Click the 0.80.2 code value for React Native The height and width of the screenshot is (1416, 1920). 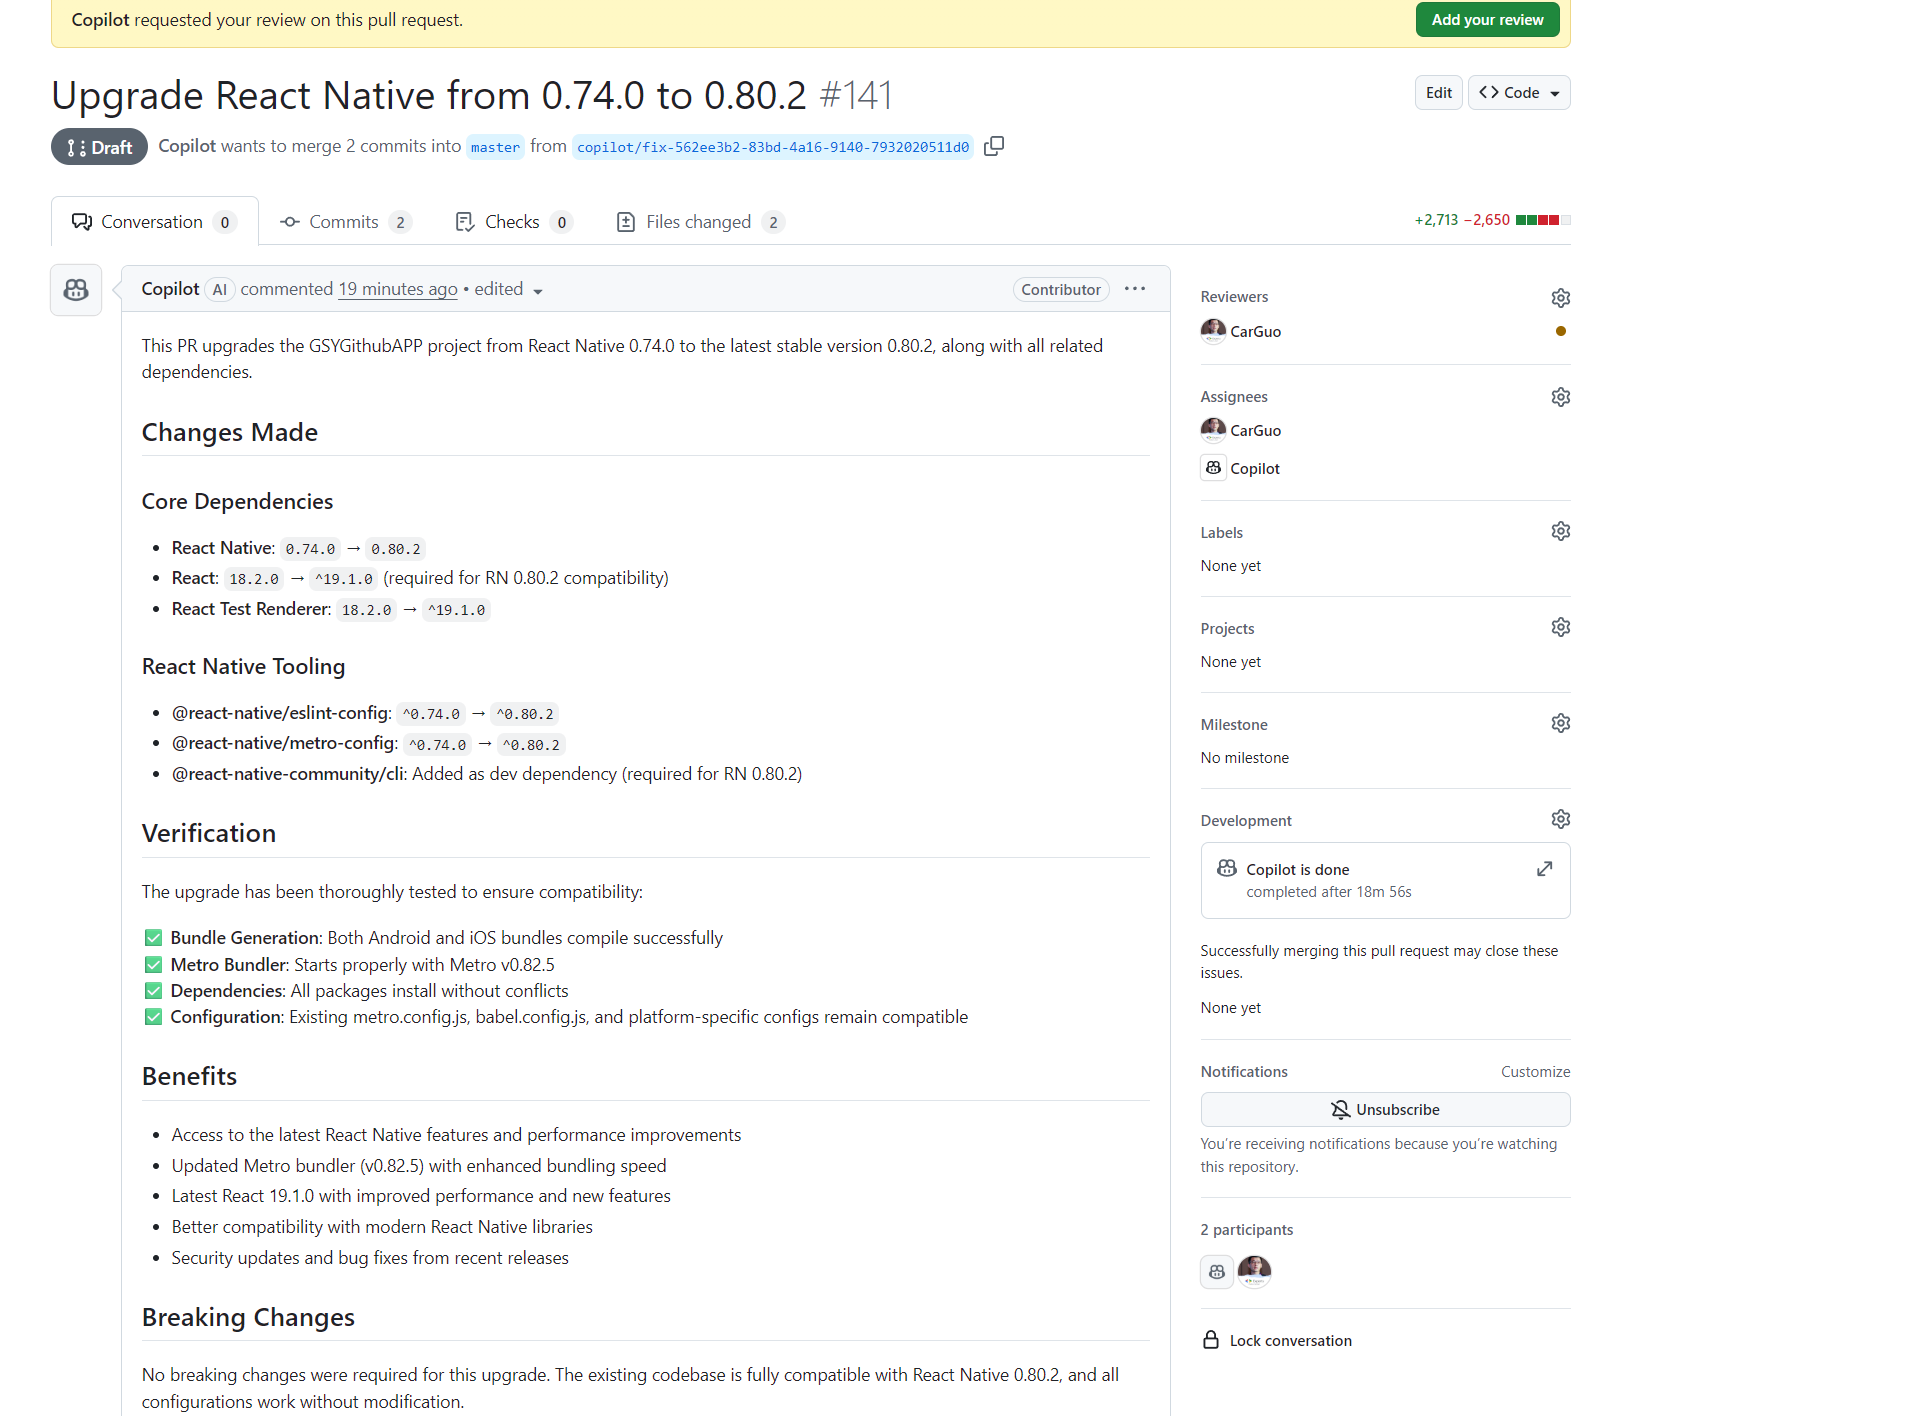pos(396,549)
